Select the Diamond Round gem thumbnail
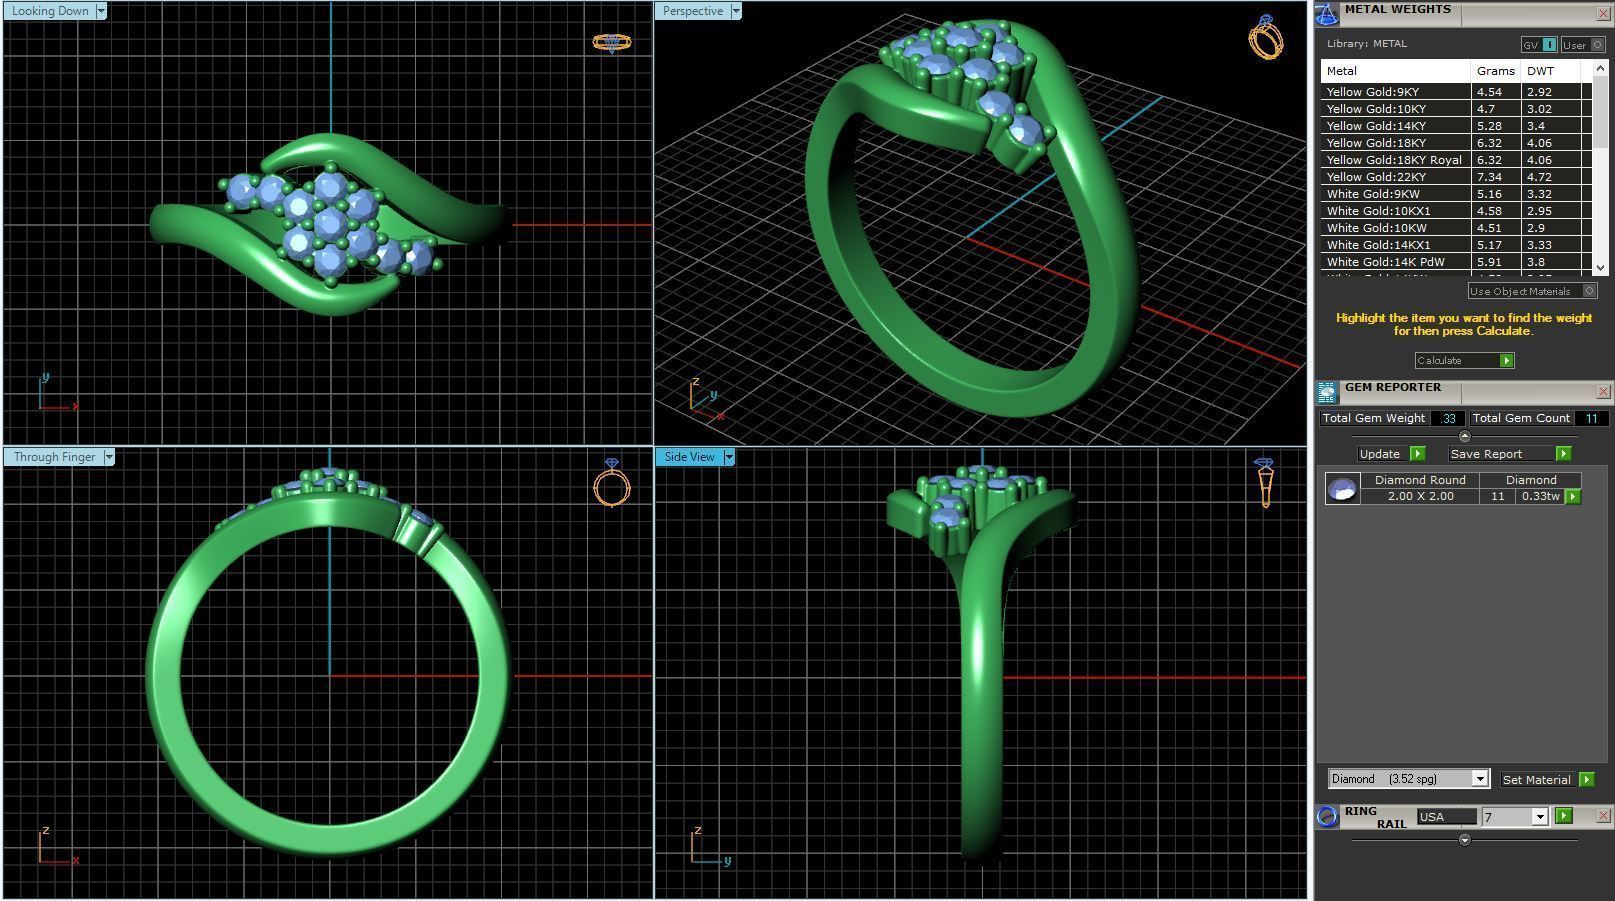Viewport: 1615px width, 901px height. pyautogui.click(x=1342, y=488)
